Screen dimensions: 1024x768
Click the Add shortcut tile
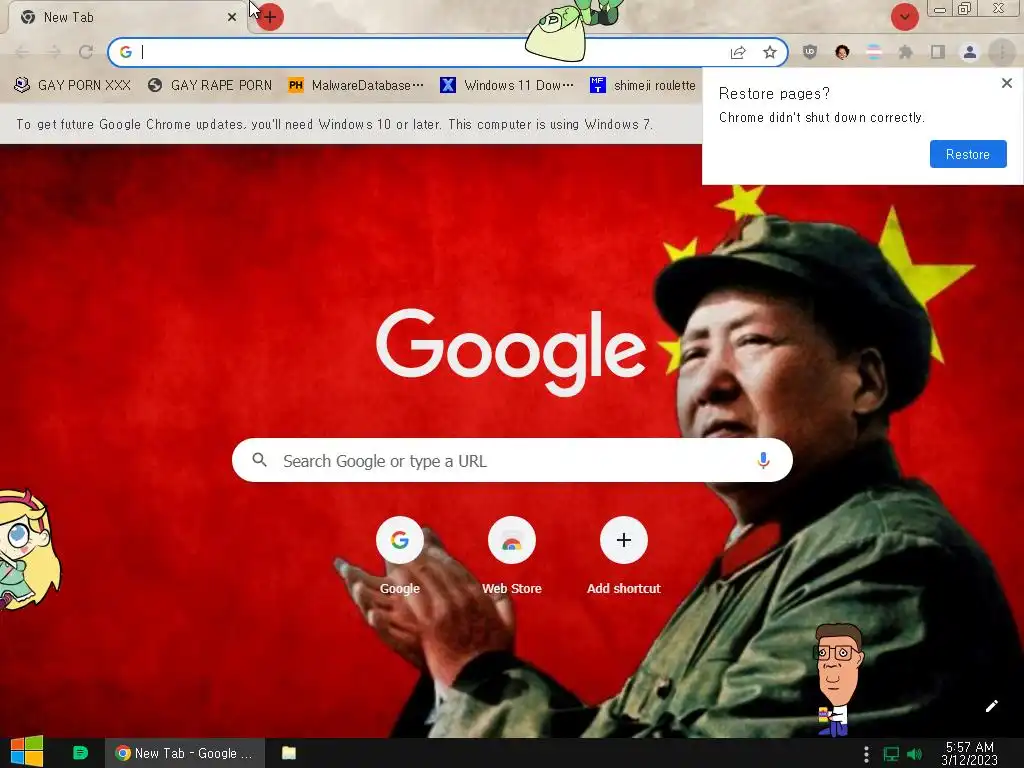tap(624, 556)
